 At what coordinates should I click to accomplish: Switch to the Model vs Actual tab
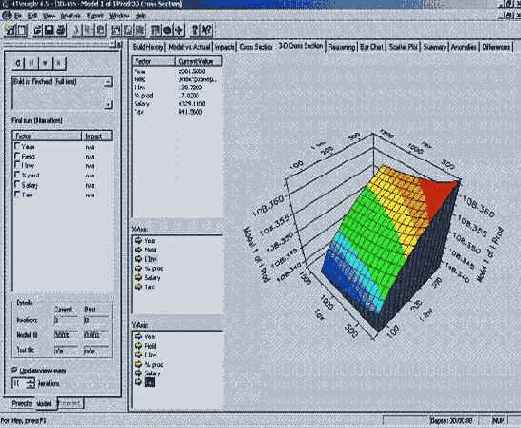click(189, 47)
